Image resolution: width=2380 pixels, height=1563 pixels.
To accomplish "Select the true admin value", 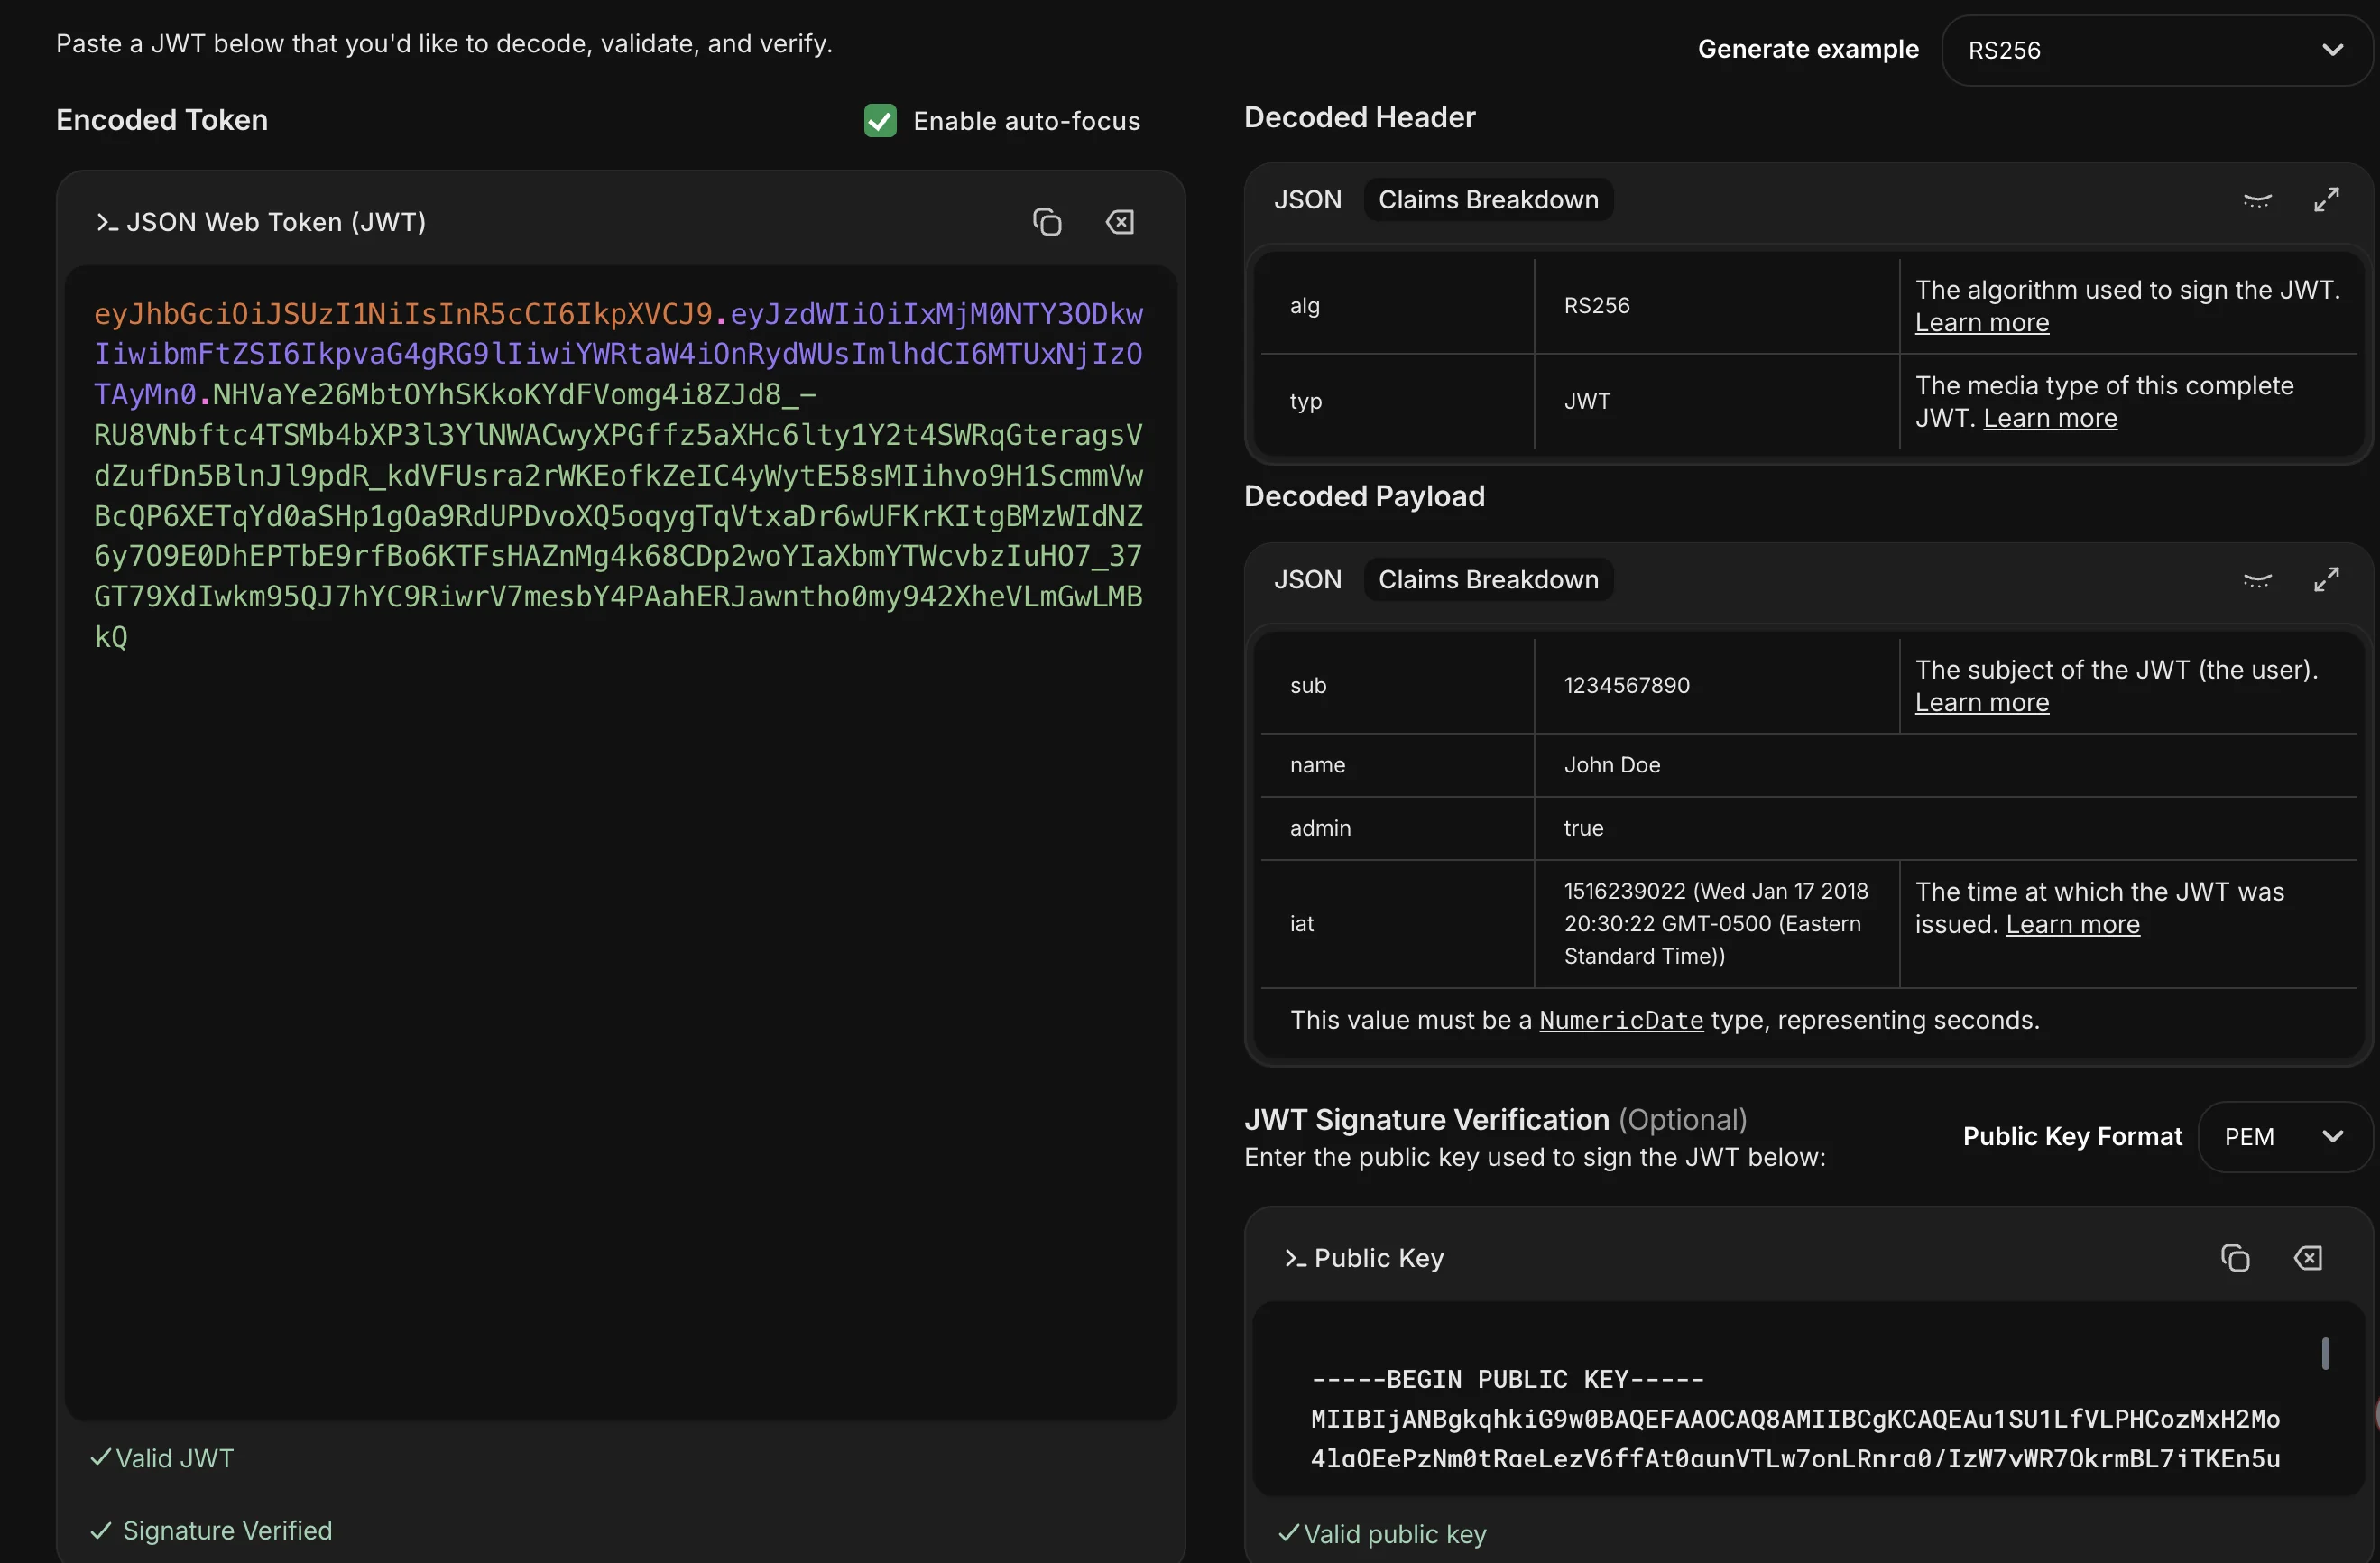I will click(1583, 828).
